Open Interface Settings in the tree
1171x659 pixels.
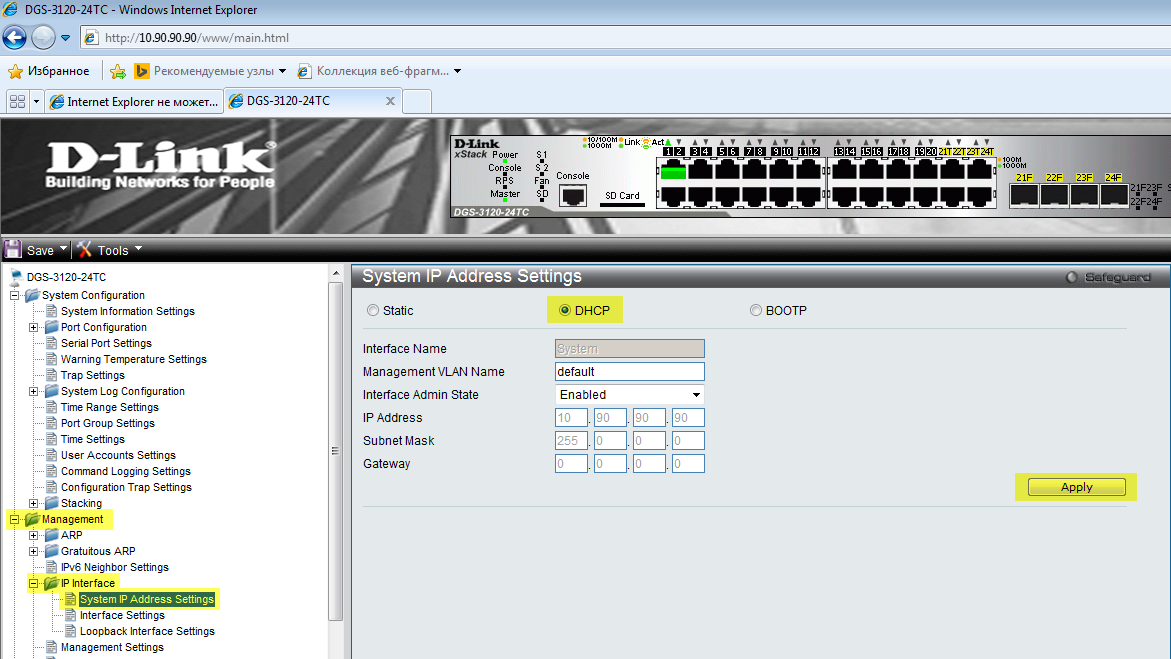tap(122, 615)
